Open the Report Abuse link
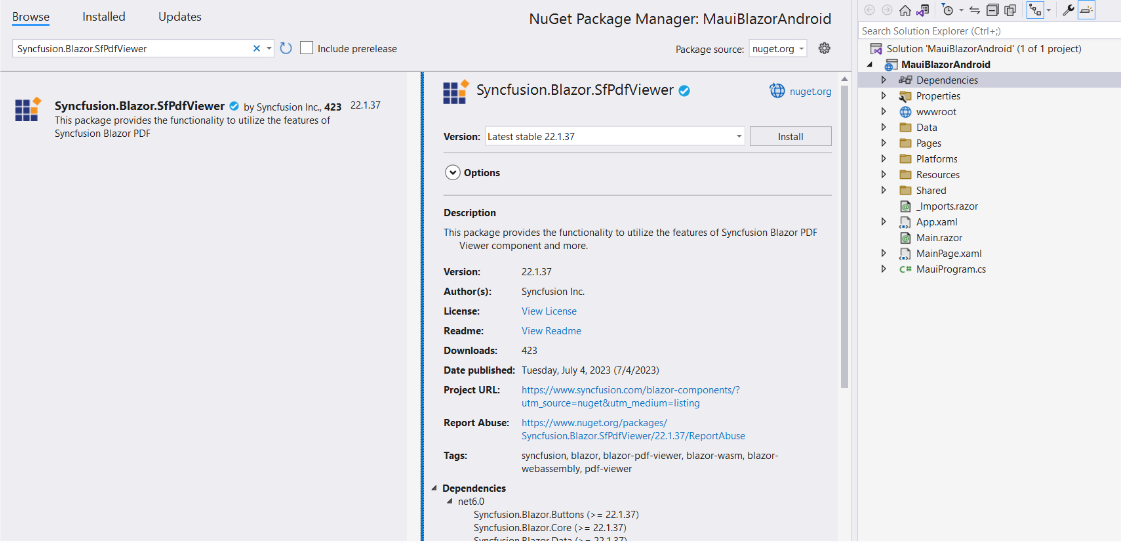This screenshot has height=543, width=1121. pos(633,429)
